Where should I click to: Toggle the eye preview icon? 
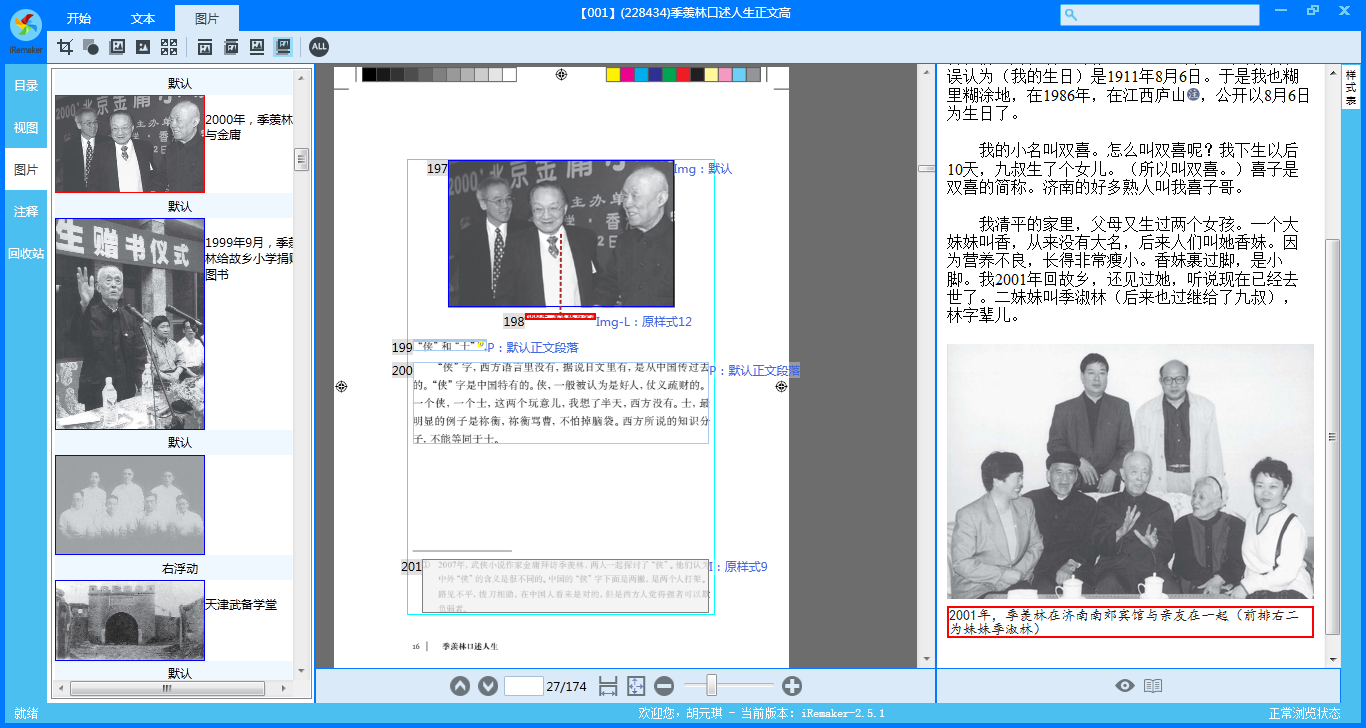(x=1125, y=686)
